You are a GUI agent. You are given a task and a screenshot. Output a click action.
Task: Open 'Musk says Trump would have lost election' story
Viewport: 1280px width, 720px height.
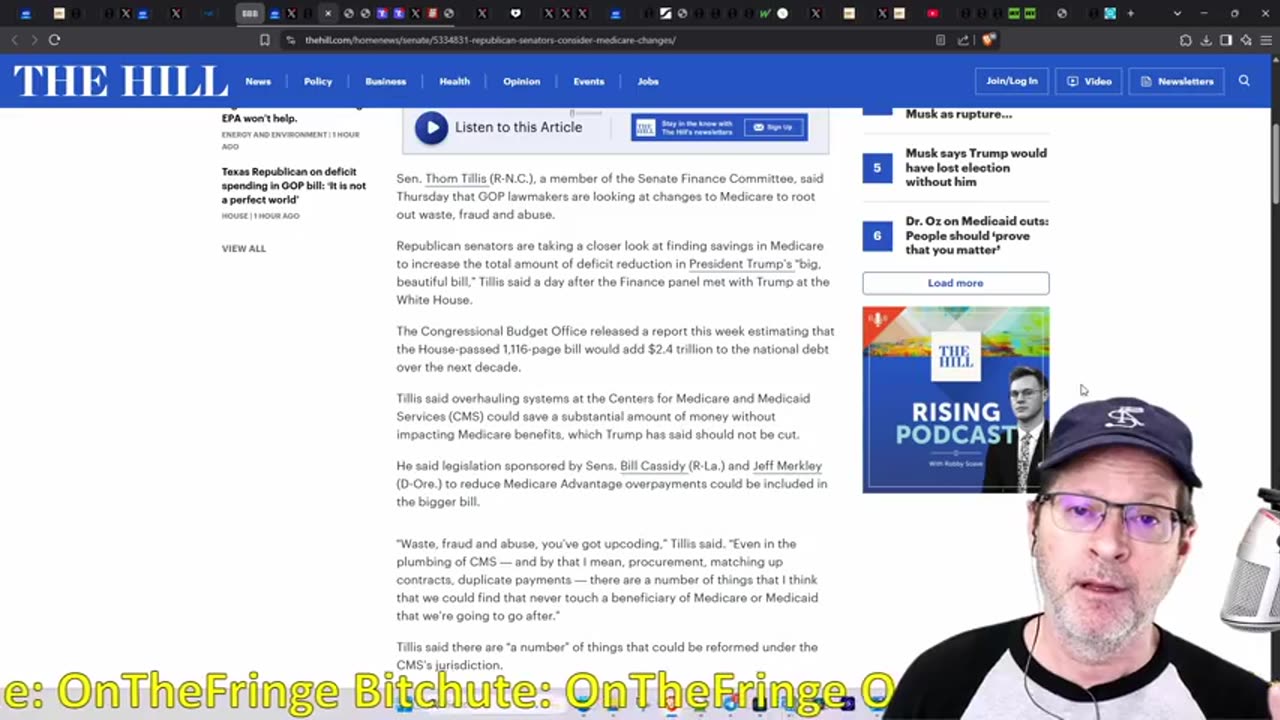976,168
